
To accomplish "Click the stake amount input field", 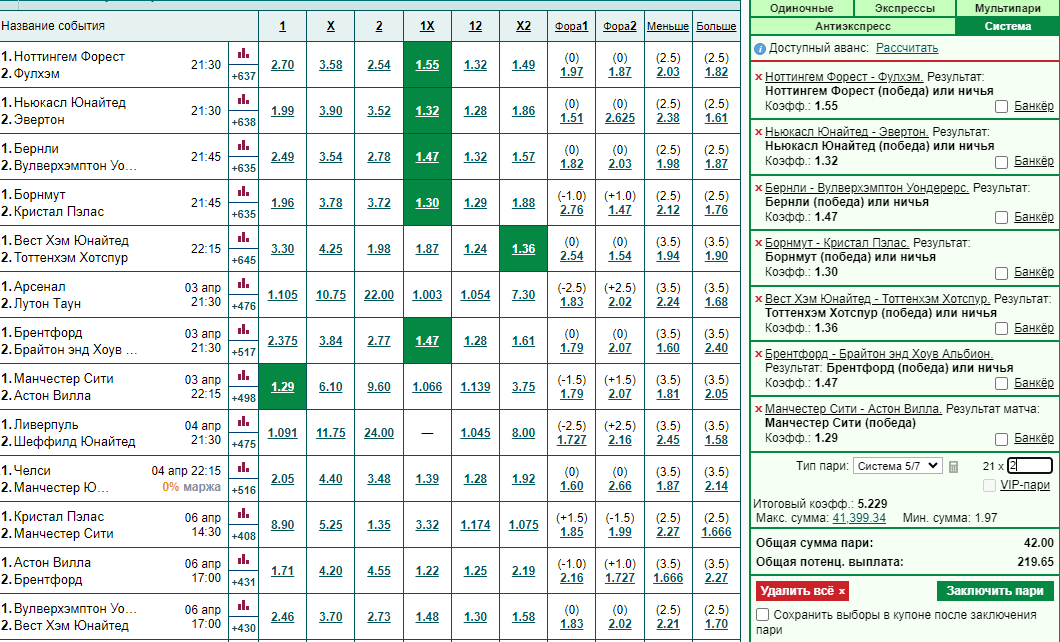I will (x=1030, y=466).
